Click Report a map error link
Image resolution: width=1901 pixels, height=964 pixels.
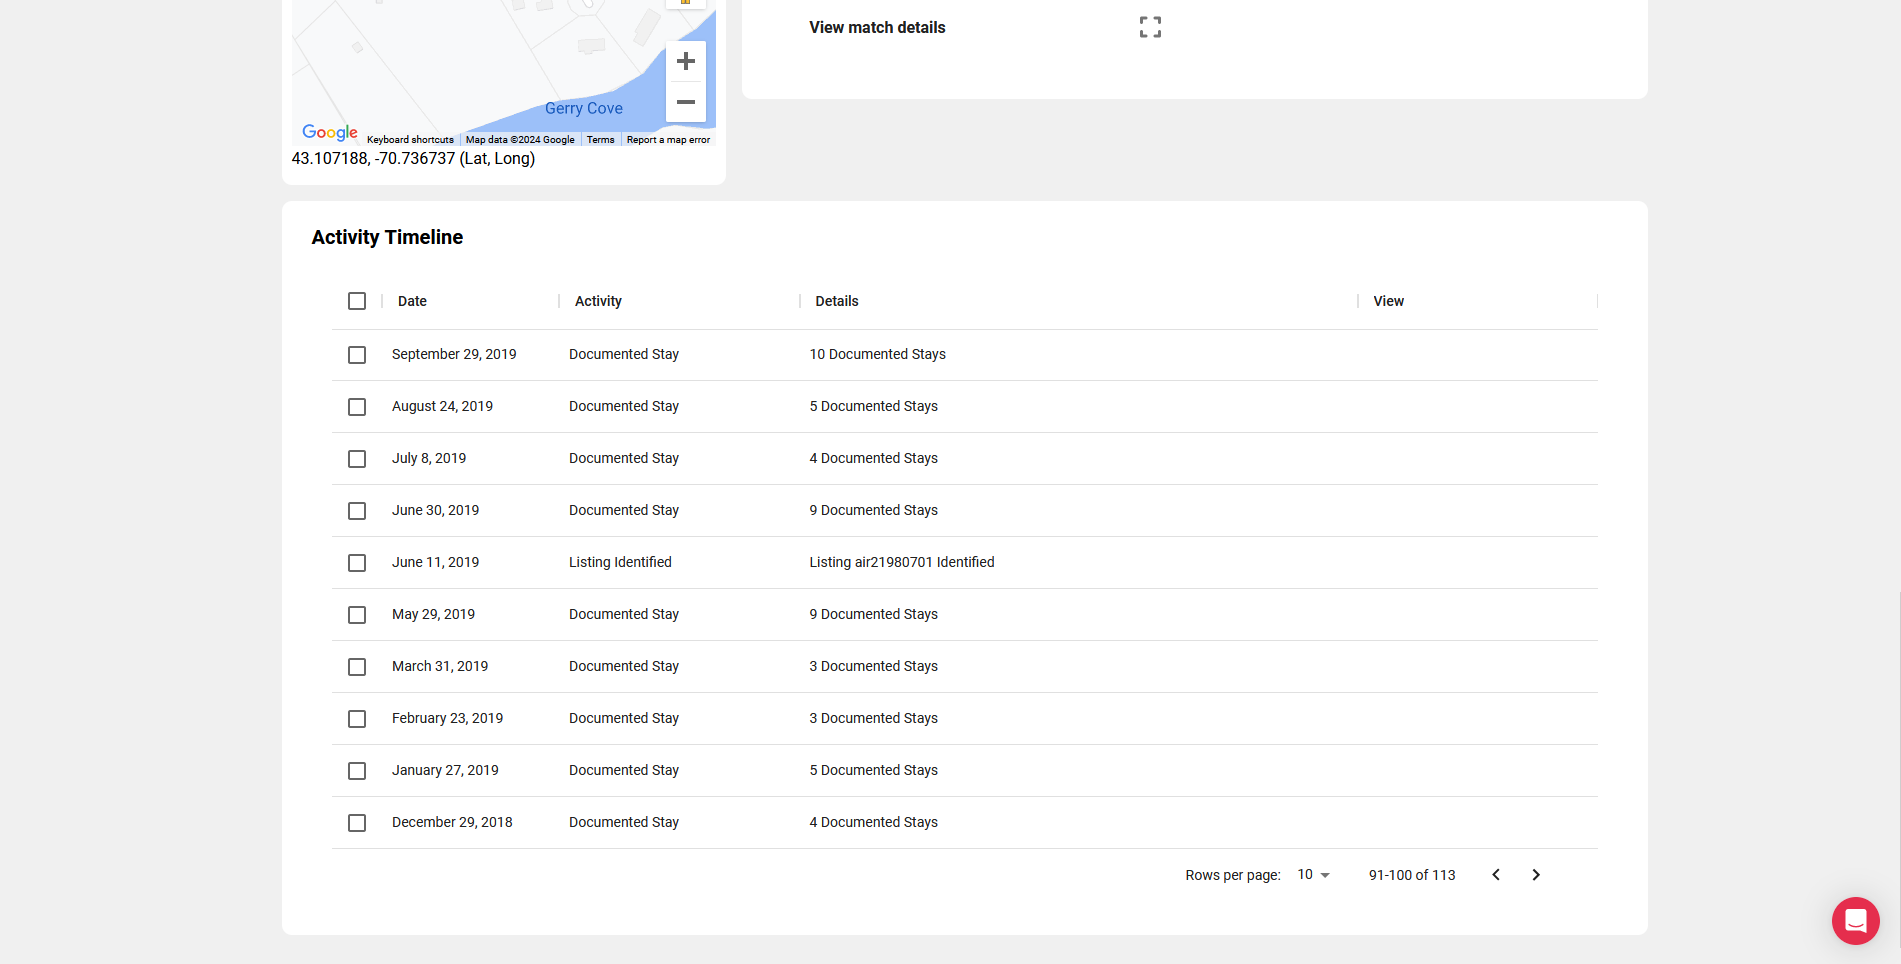tap(668, 140)
